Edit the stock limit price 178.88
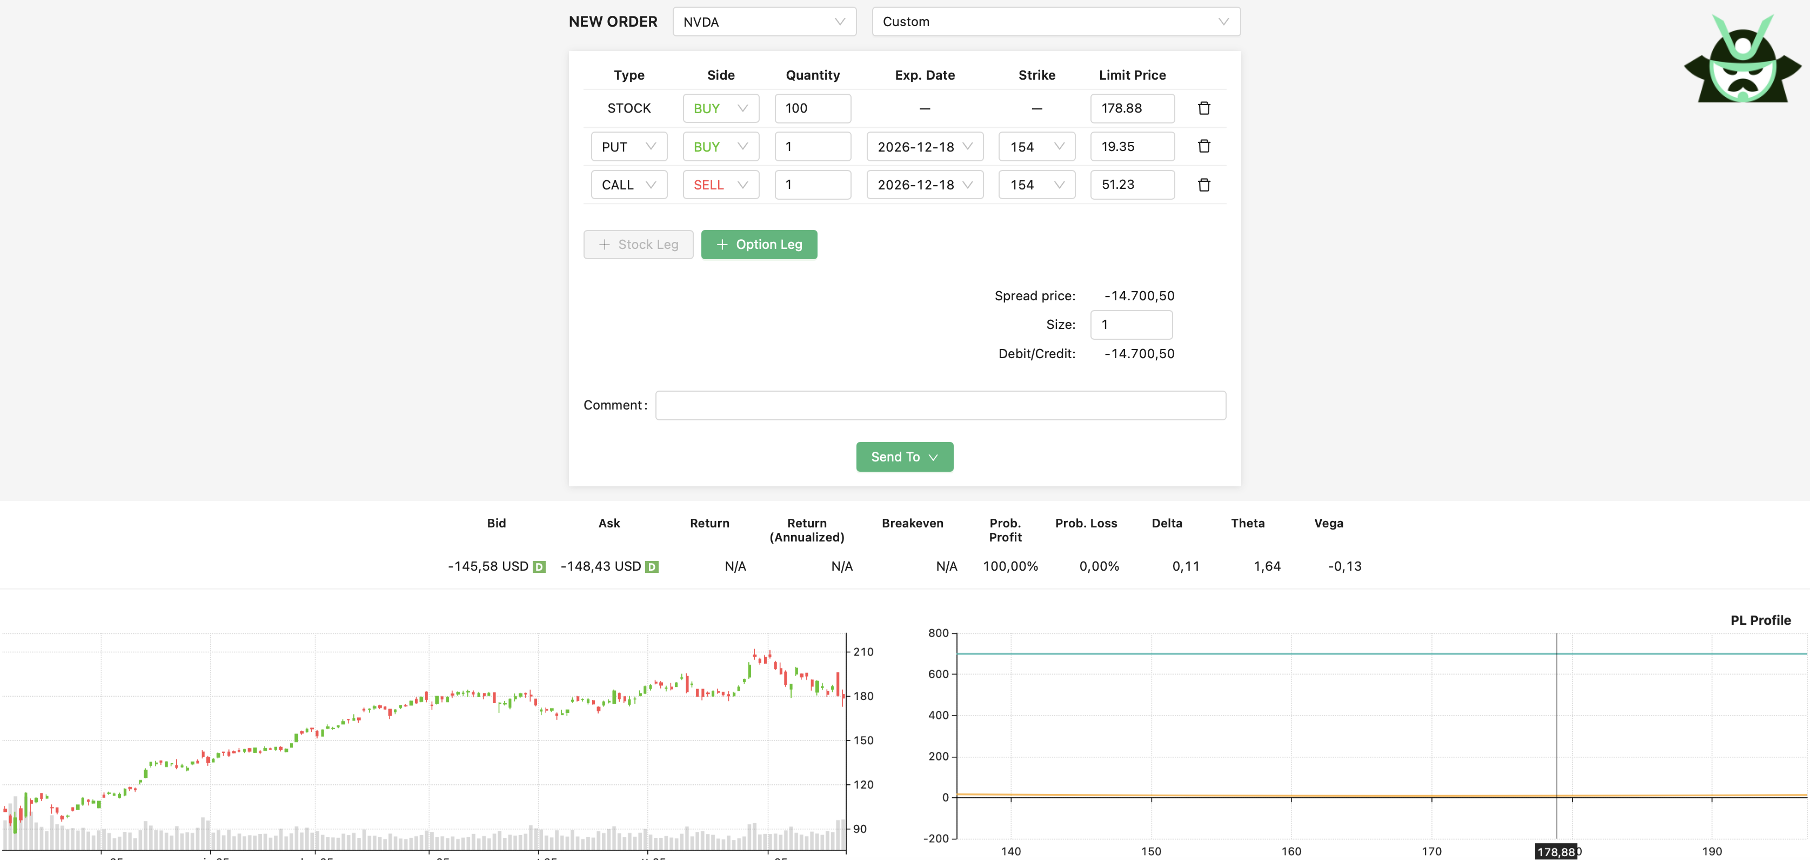This screenshot has height=864, width=1810. click(x=1131, y=109)
